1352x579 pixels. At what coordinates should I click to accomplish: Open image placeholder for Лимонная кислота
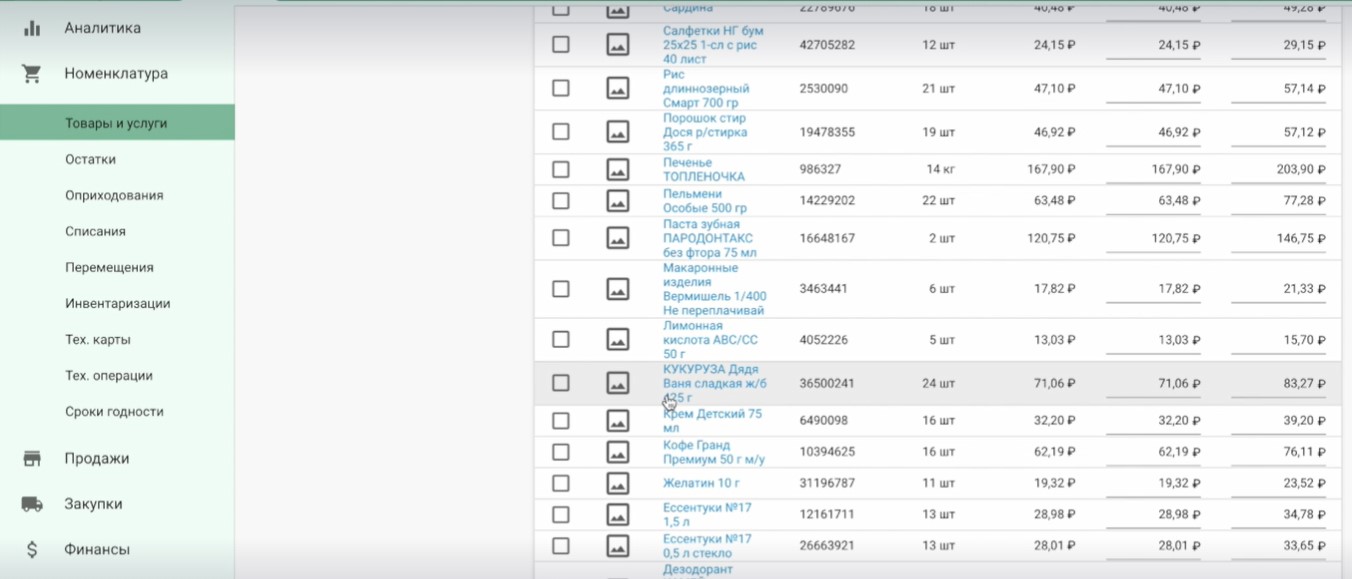(x=618, y=339)
